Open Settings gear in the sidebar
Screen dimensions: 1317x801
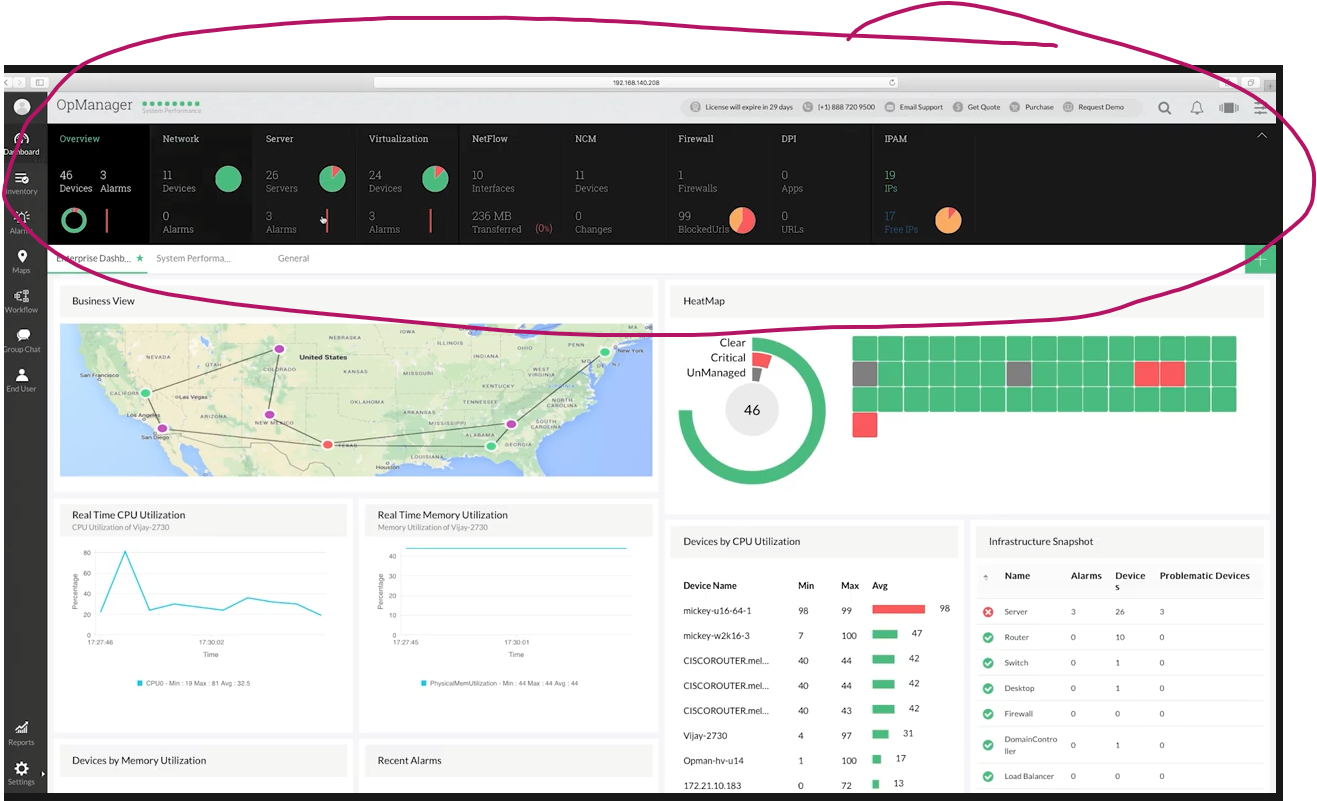(x=22, y=773)
